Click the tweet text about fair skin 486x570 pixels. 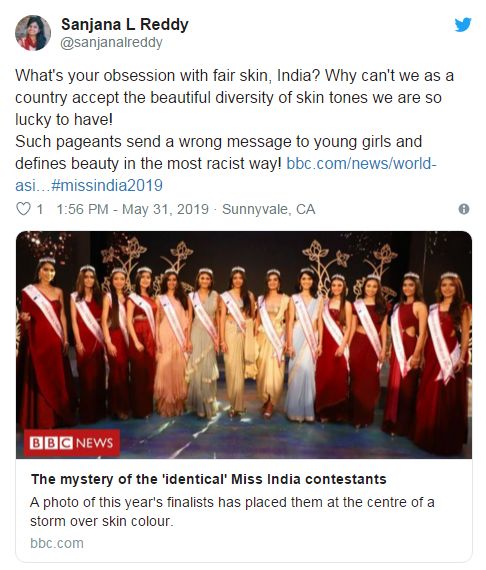point(234,97)
